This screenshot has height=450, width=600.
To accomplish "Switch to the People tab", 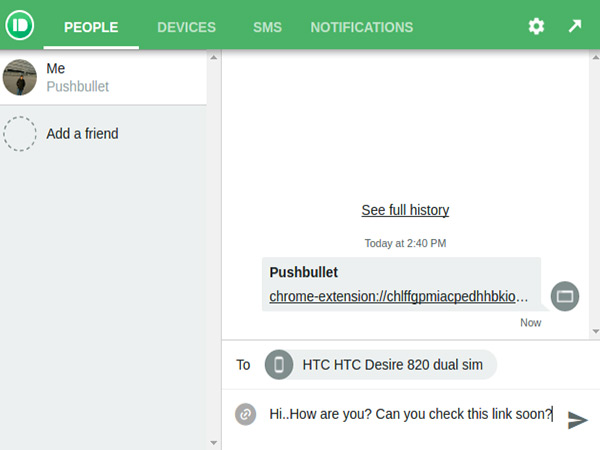I will coord(91,27).
